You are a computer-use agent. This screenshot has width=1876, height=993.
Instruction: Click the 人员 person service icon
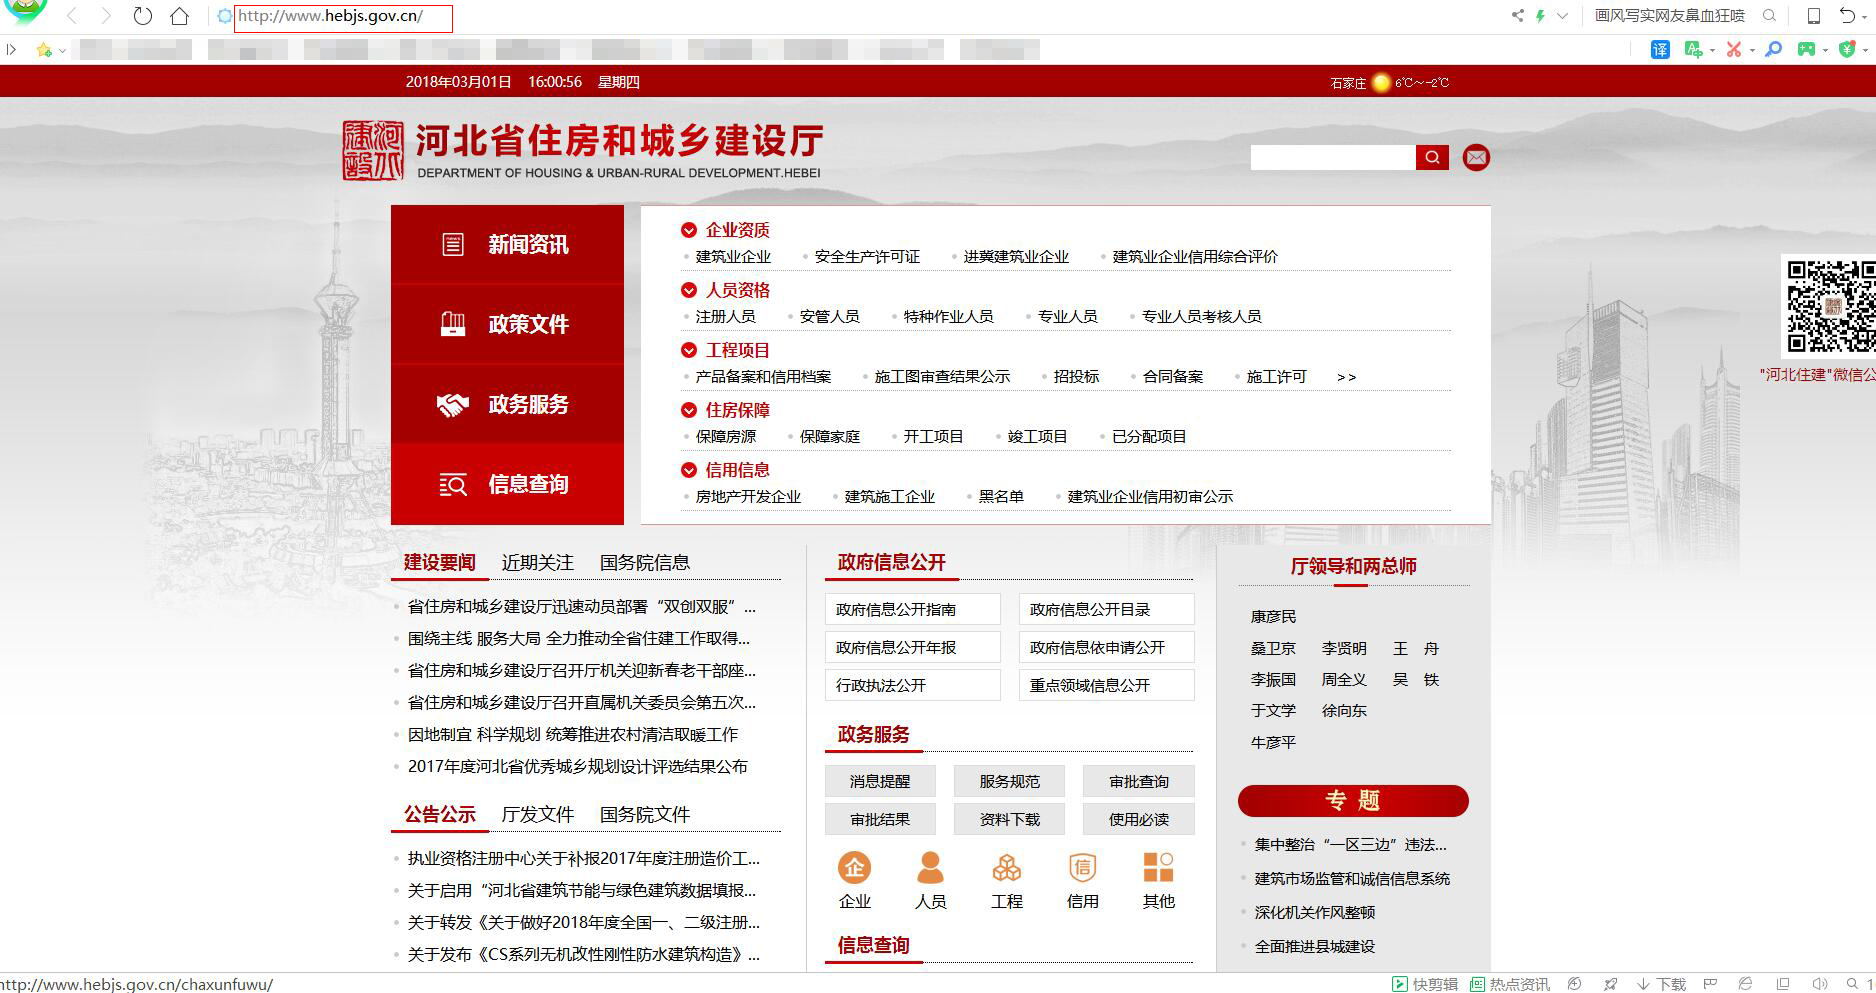coord(930,868)
